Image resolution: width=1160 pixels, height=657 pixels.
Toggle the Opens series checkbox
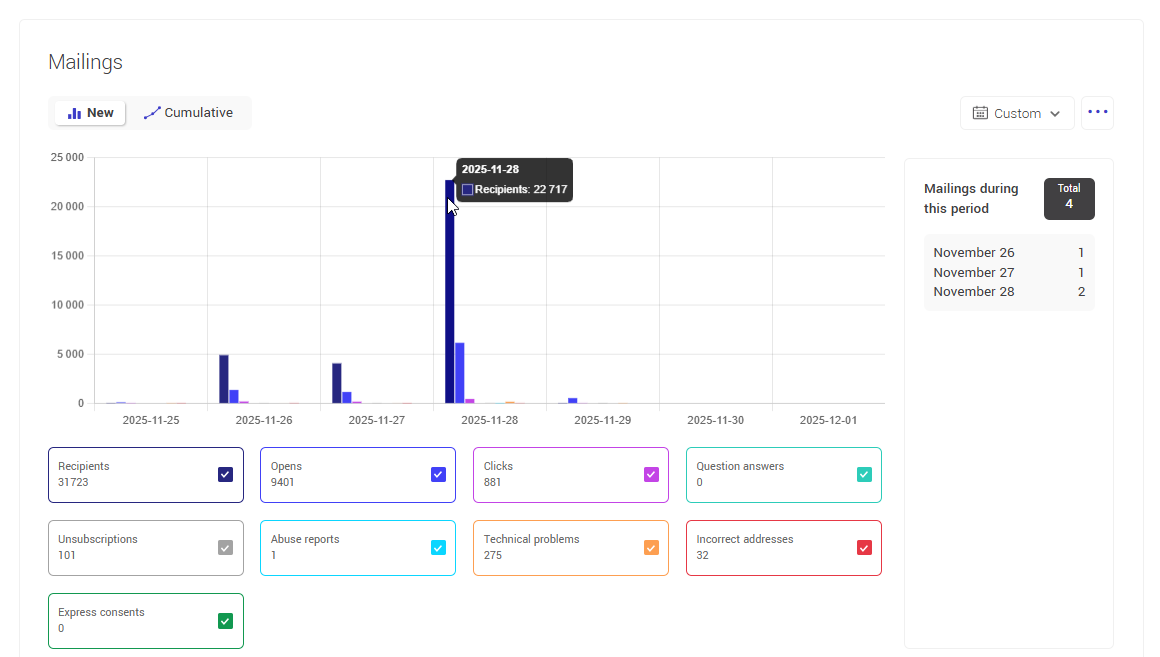pyautogui.click(x=438, y=475)
